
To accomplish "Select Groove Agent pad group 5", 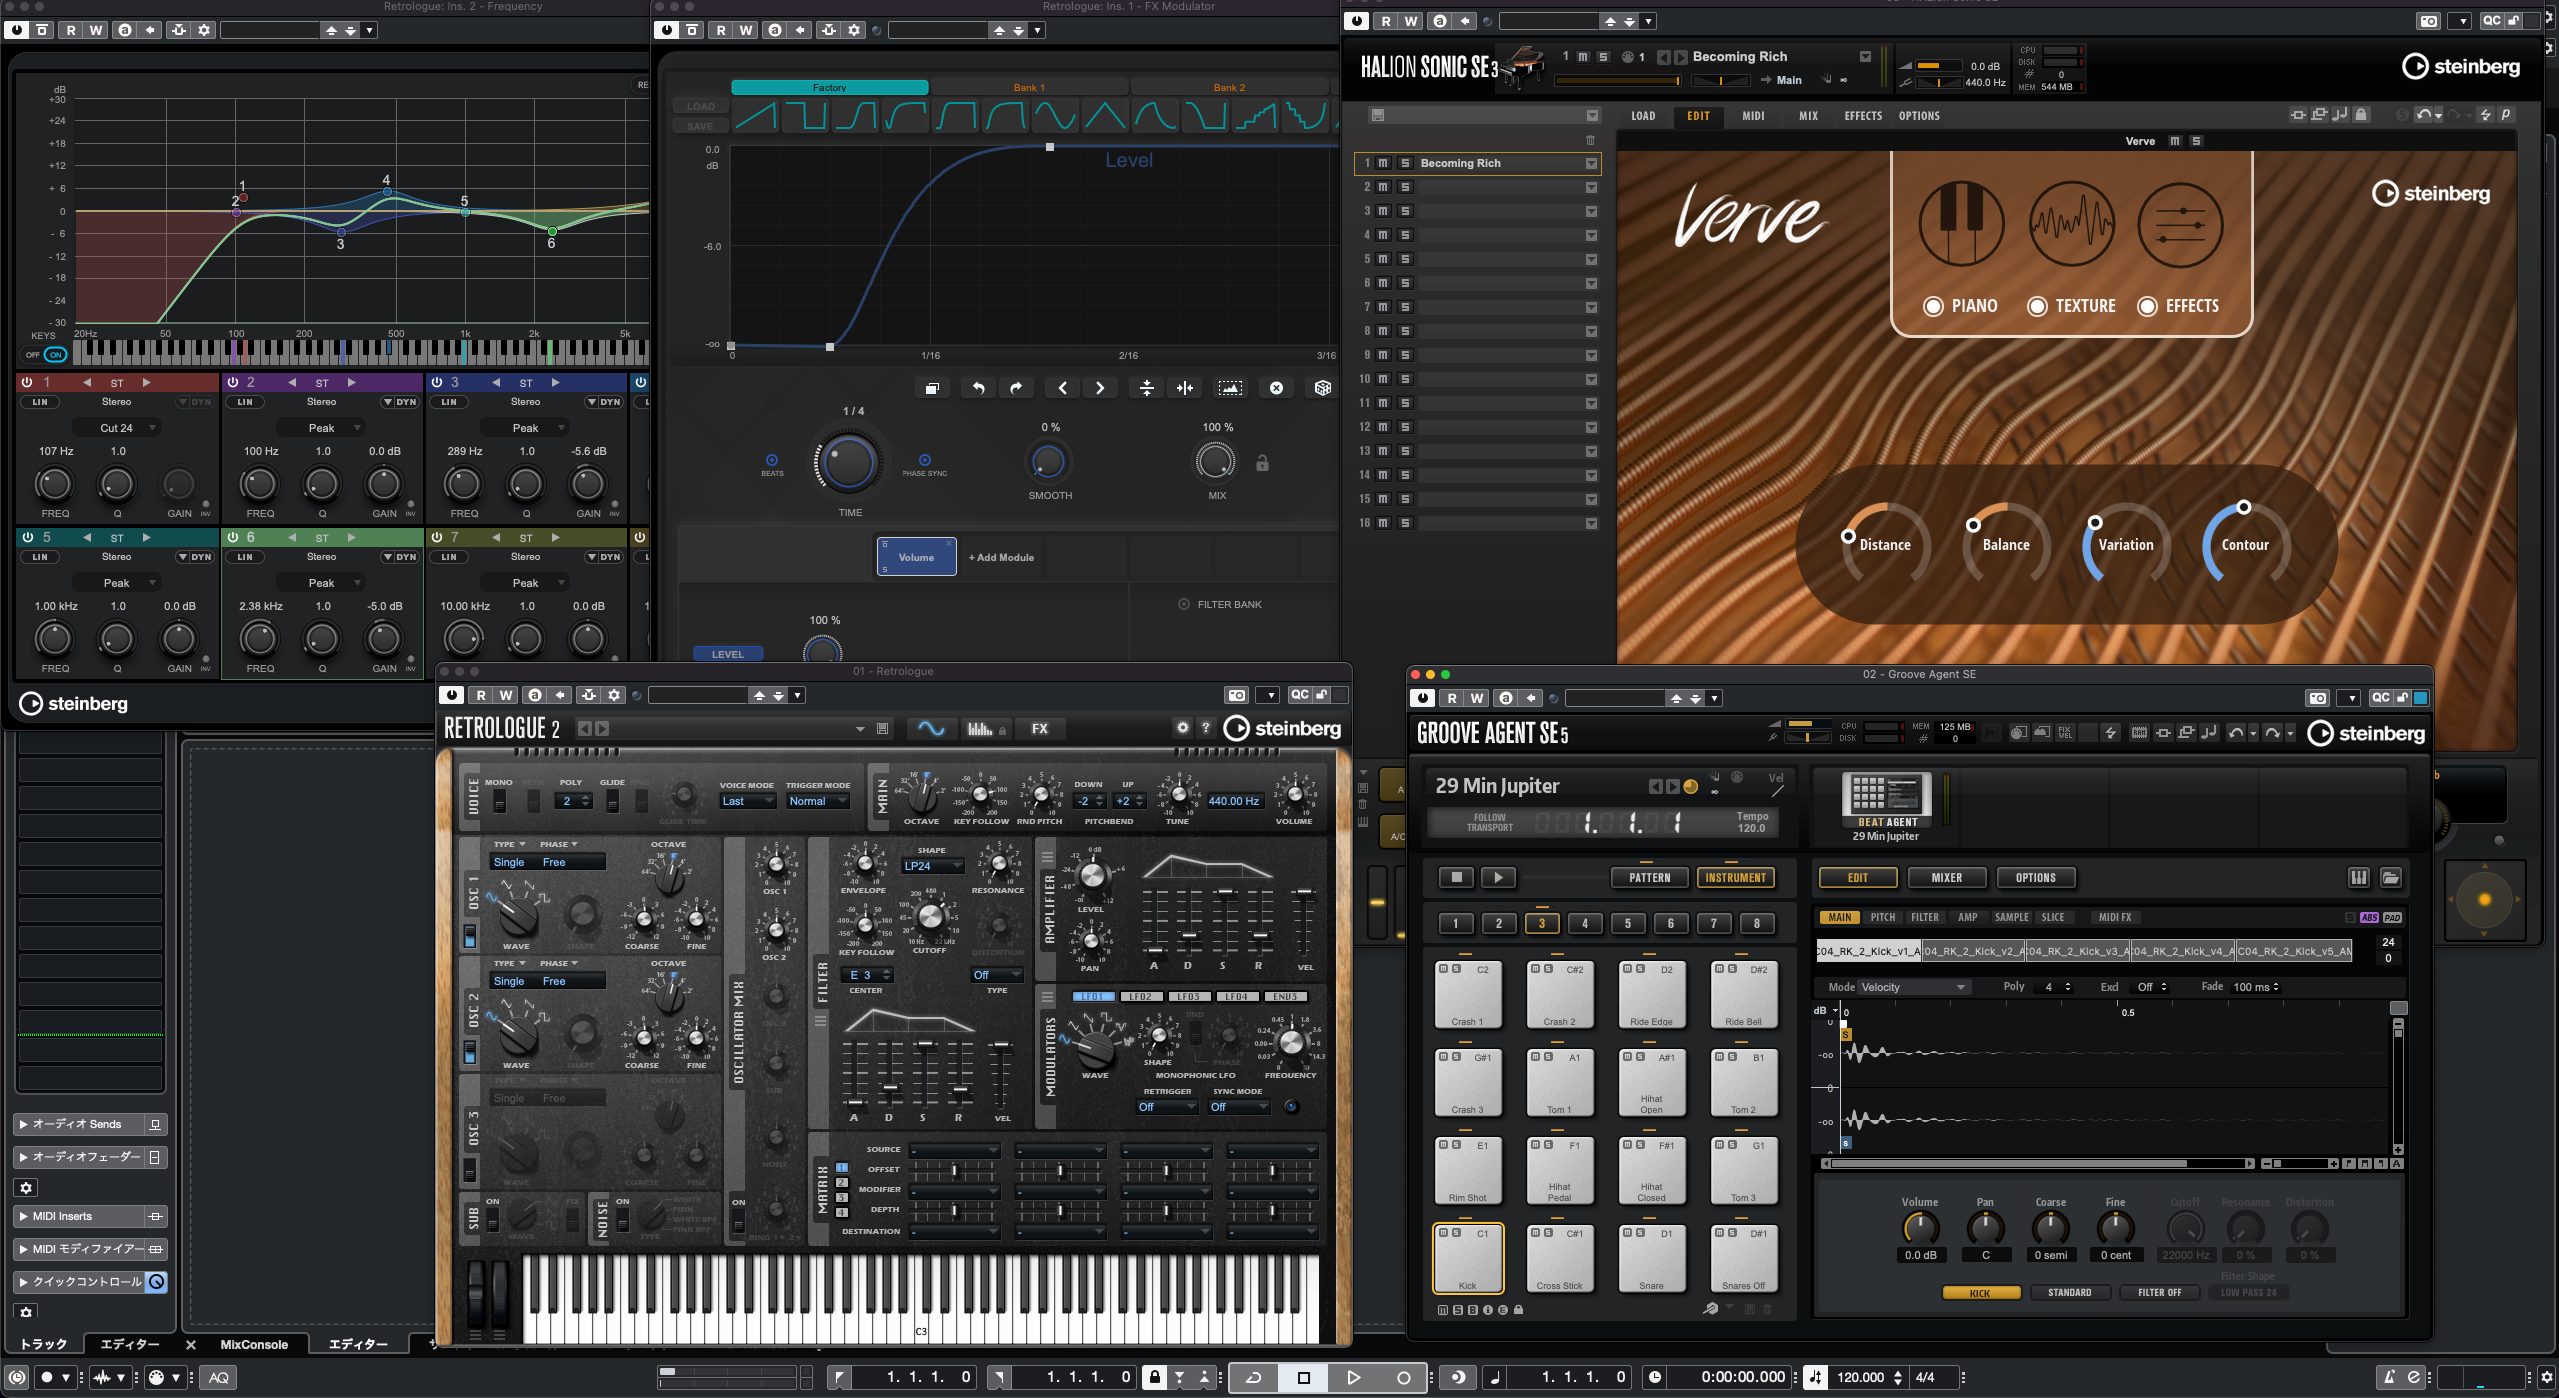I will (1627, 923).
